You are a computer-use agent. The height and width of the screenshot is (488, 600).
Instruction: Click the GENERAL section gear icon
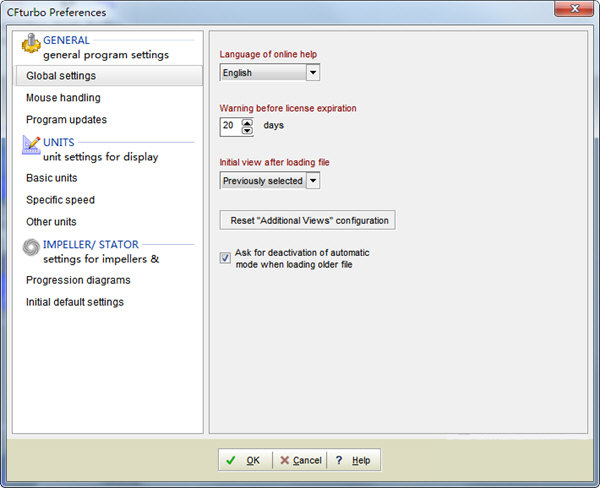30,46
